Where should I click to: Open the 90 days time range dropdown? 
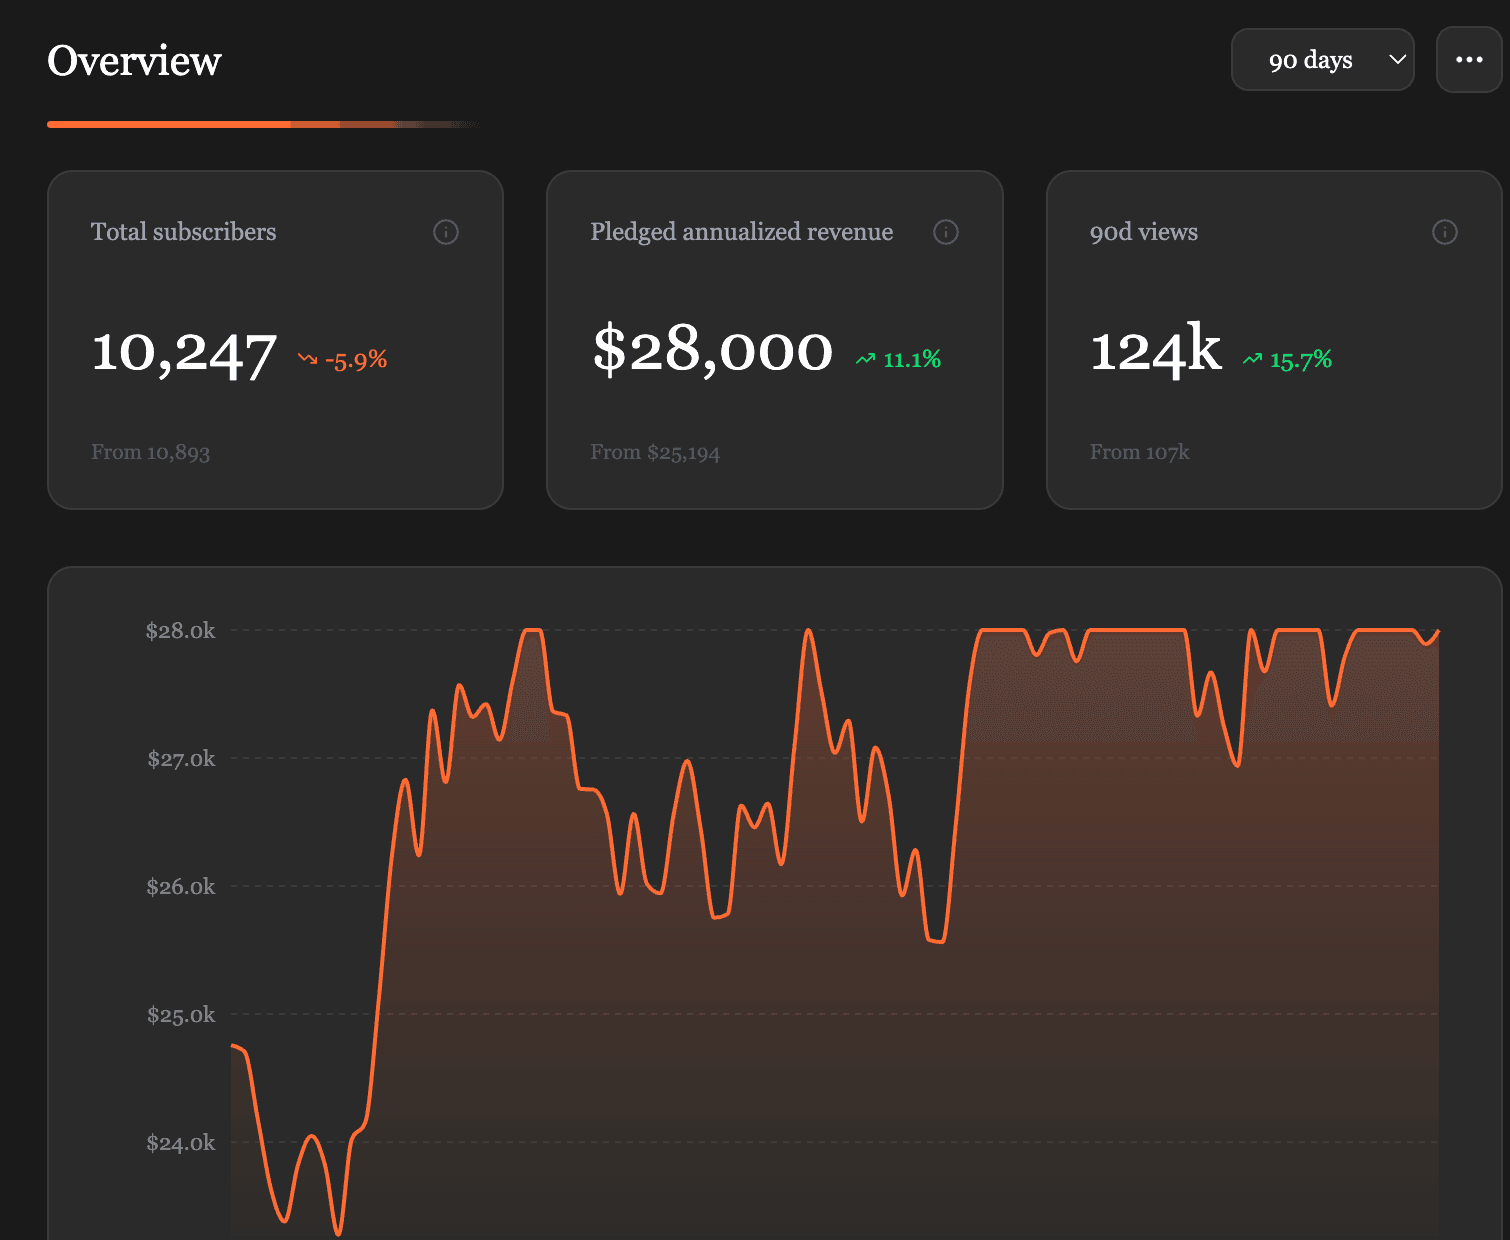click(x=1322, y=59)
